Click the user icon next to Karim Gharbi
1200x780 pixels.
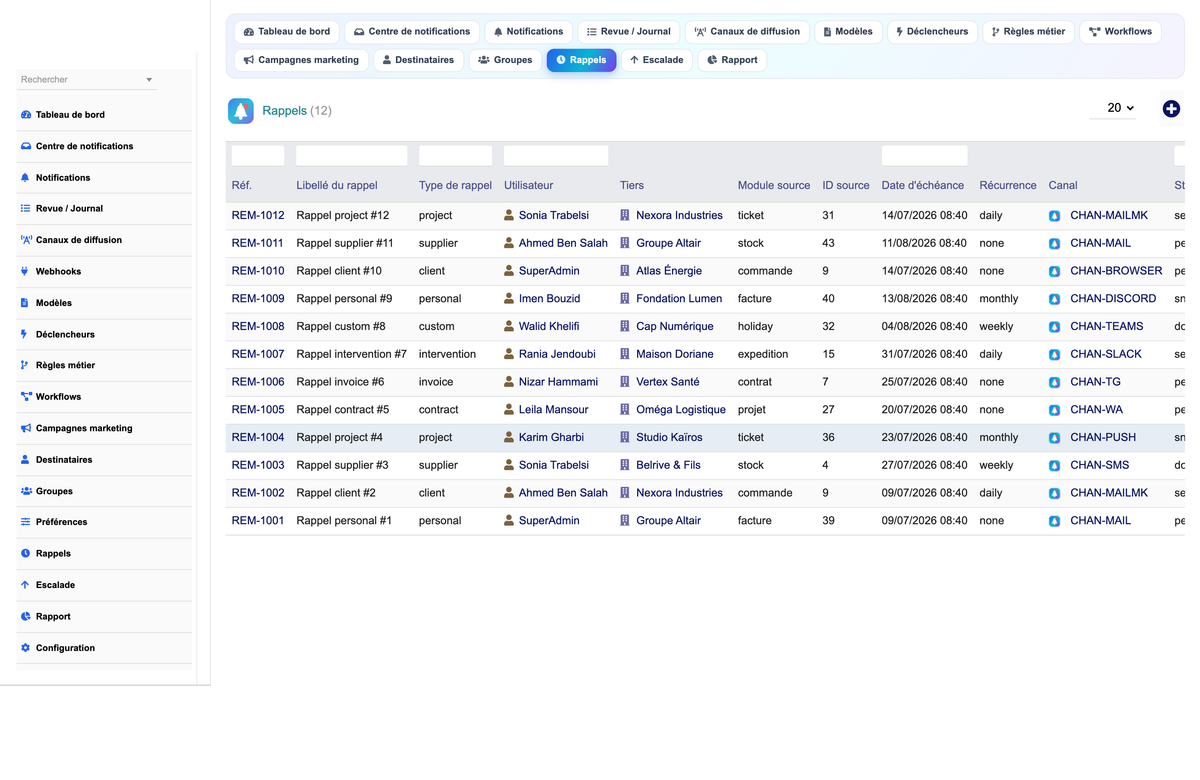(509, 437)
